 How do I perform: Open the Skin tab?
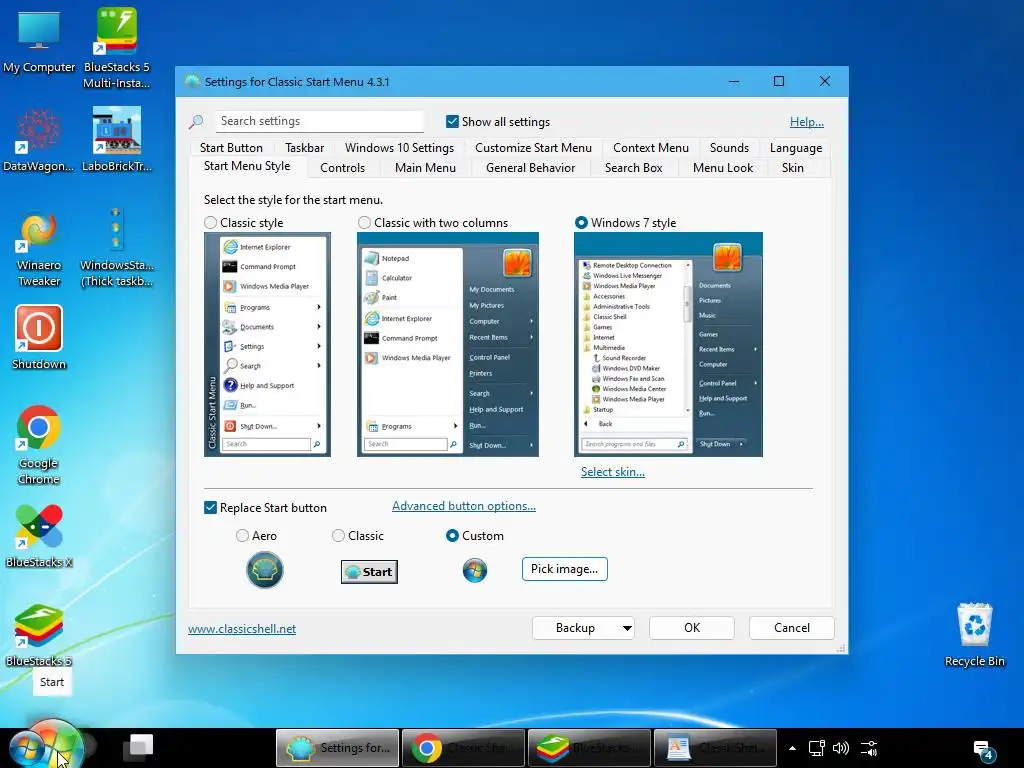pyautogui.click(x=792, y=168)
